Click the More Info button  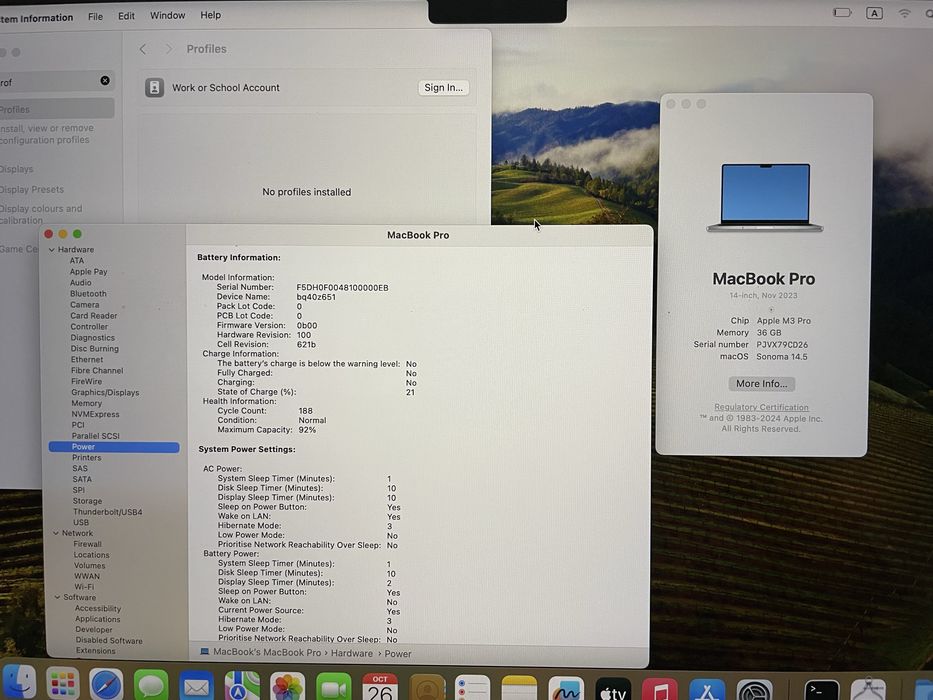[762, 384]
